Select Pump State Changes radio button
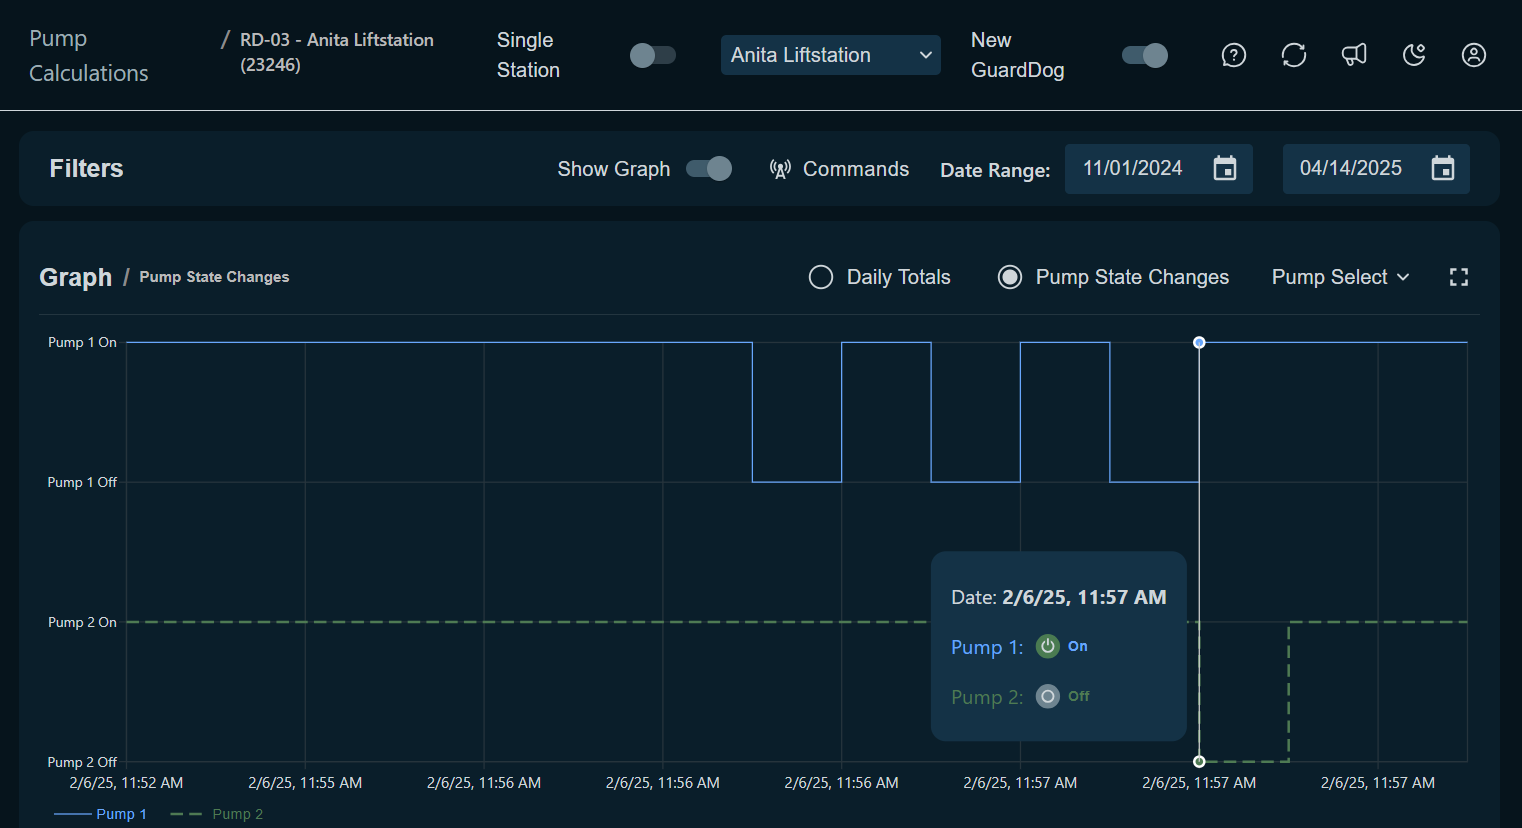The width and height of the screenshot is (1522, 828). coord(1010,277)
